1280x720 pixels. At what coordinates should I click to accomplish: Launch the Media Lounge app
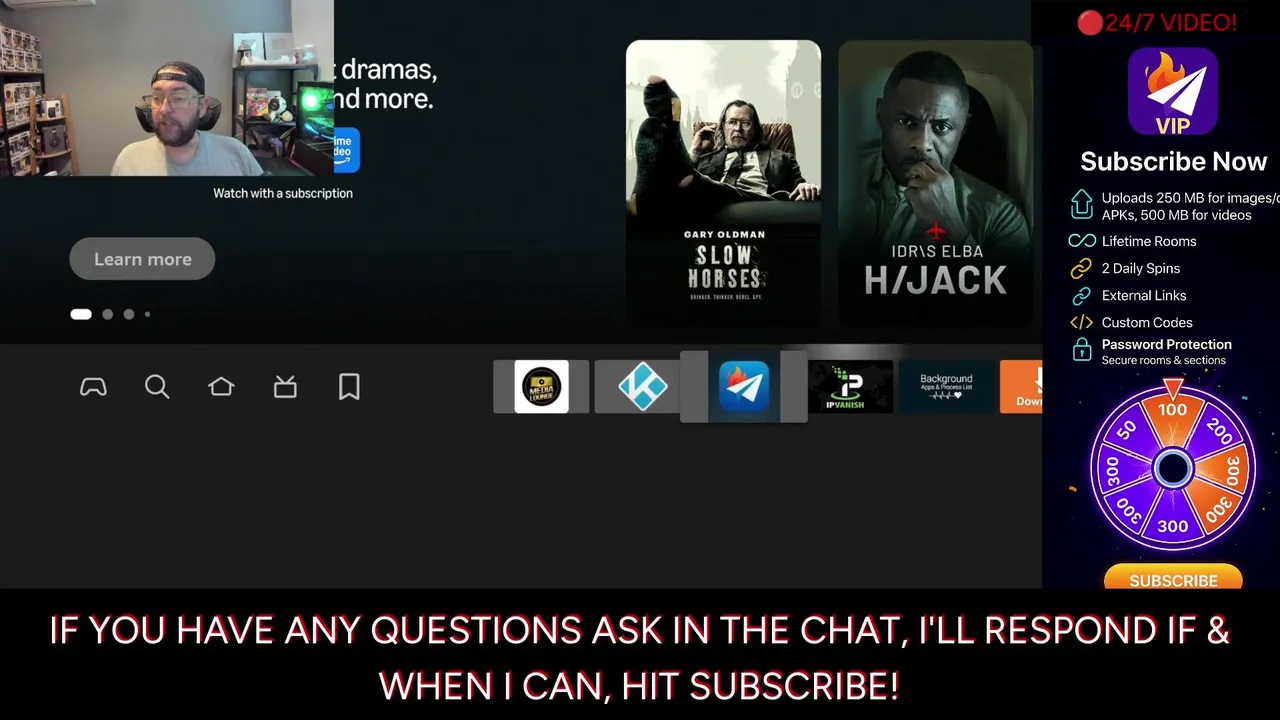(541, 387)
